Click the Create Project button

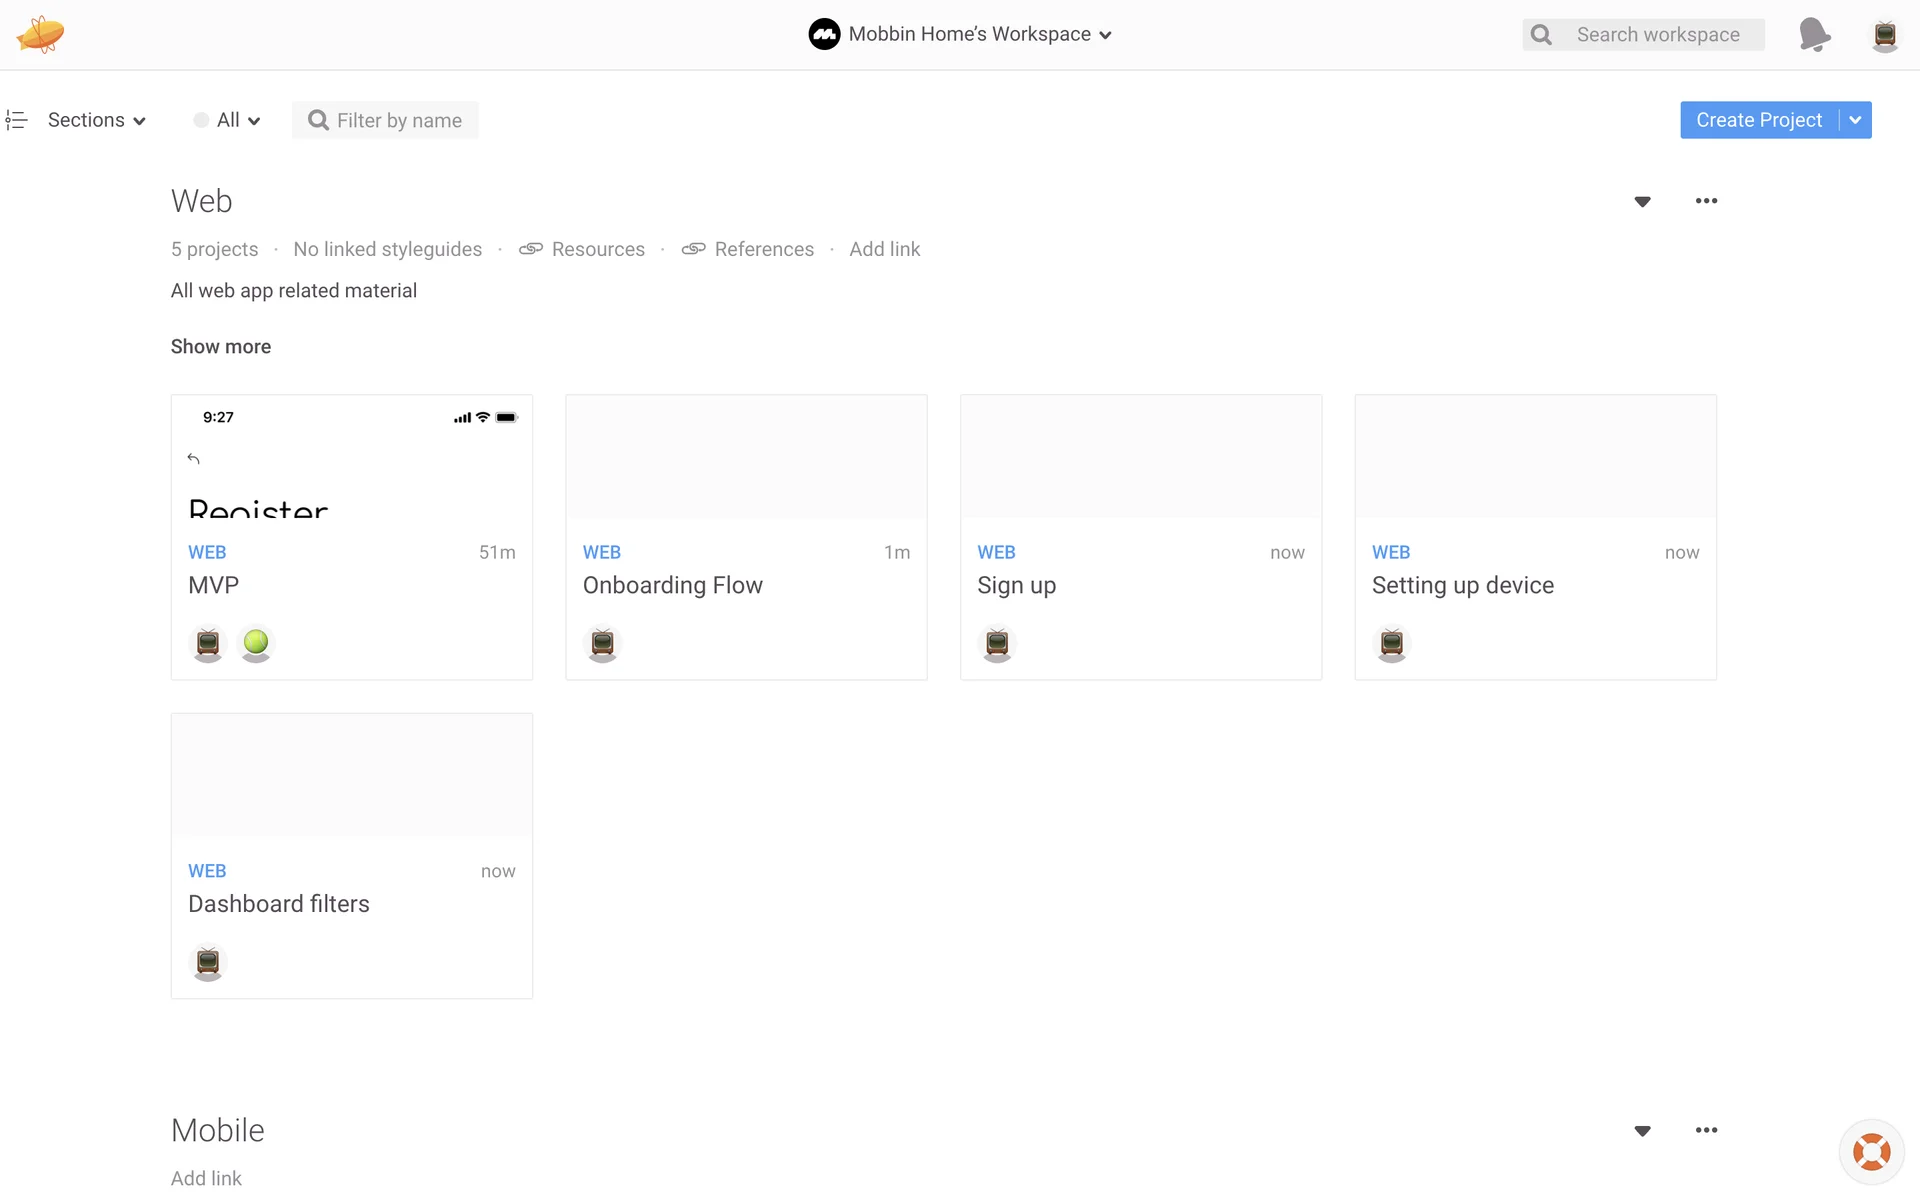1758,120
